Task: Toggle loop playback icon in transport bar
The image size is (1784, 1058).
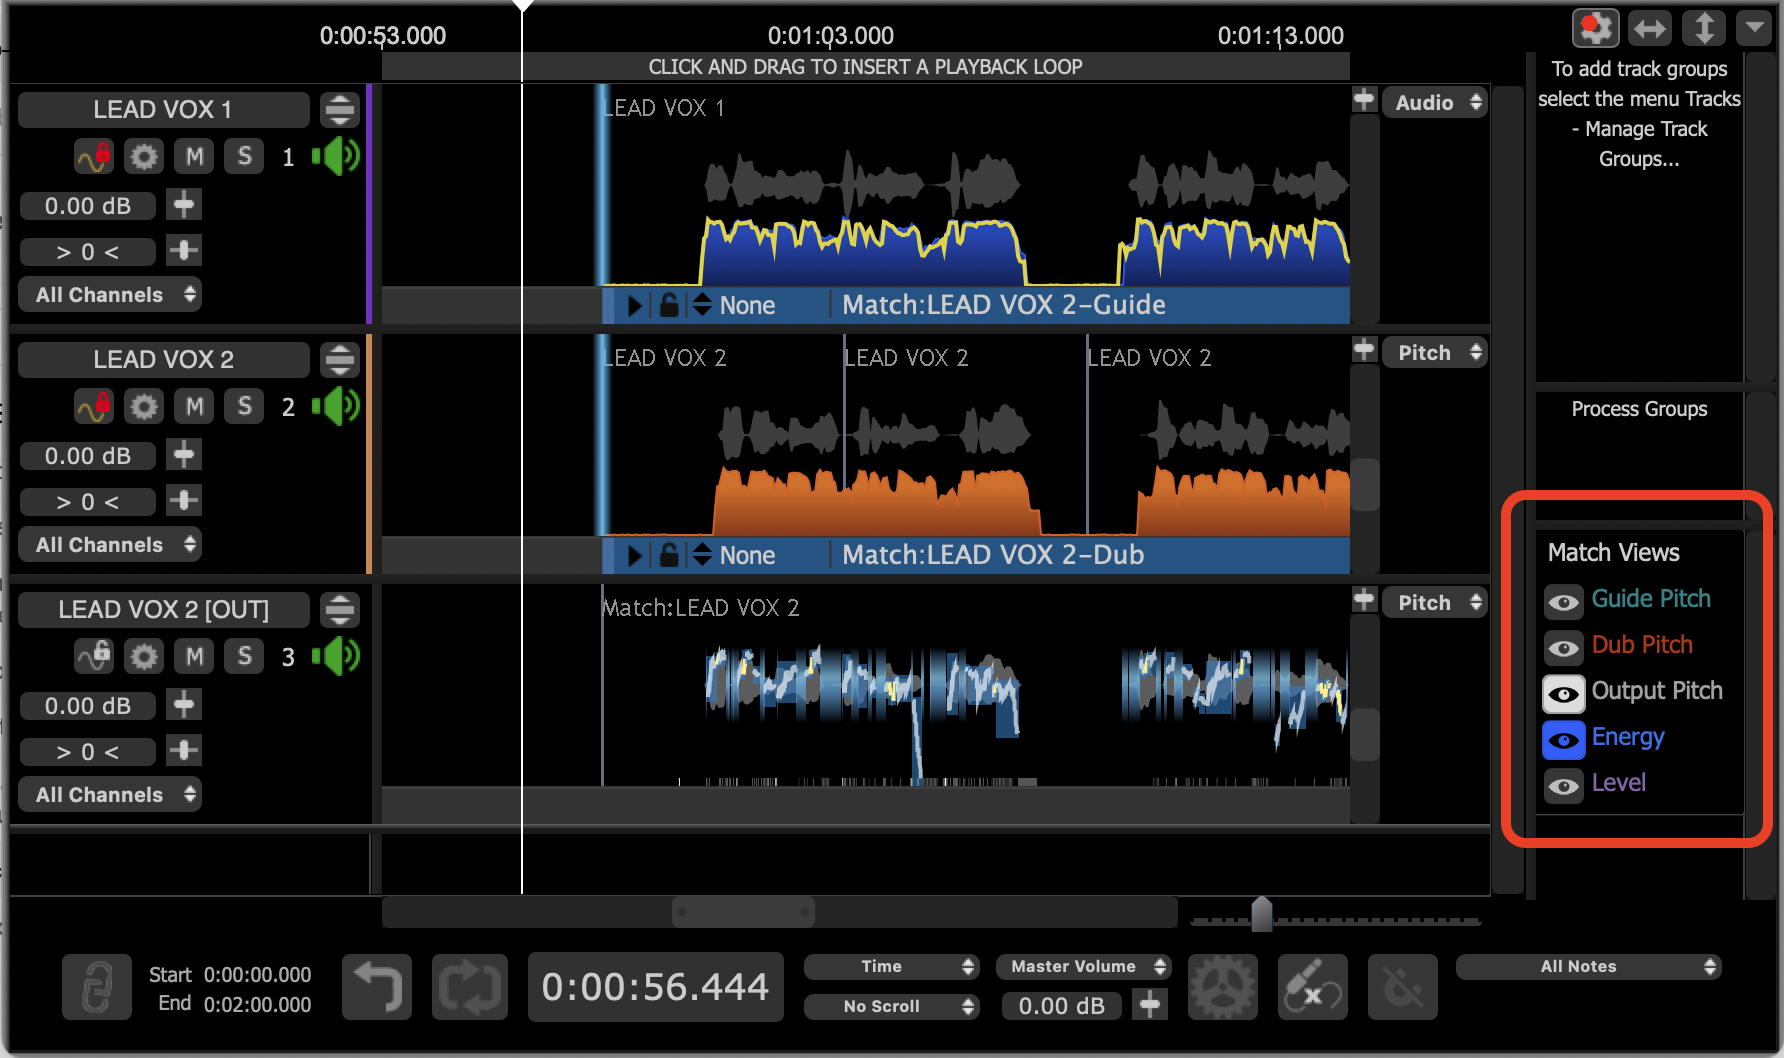Action: coord(469,987)
